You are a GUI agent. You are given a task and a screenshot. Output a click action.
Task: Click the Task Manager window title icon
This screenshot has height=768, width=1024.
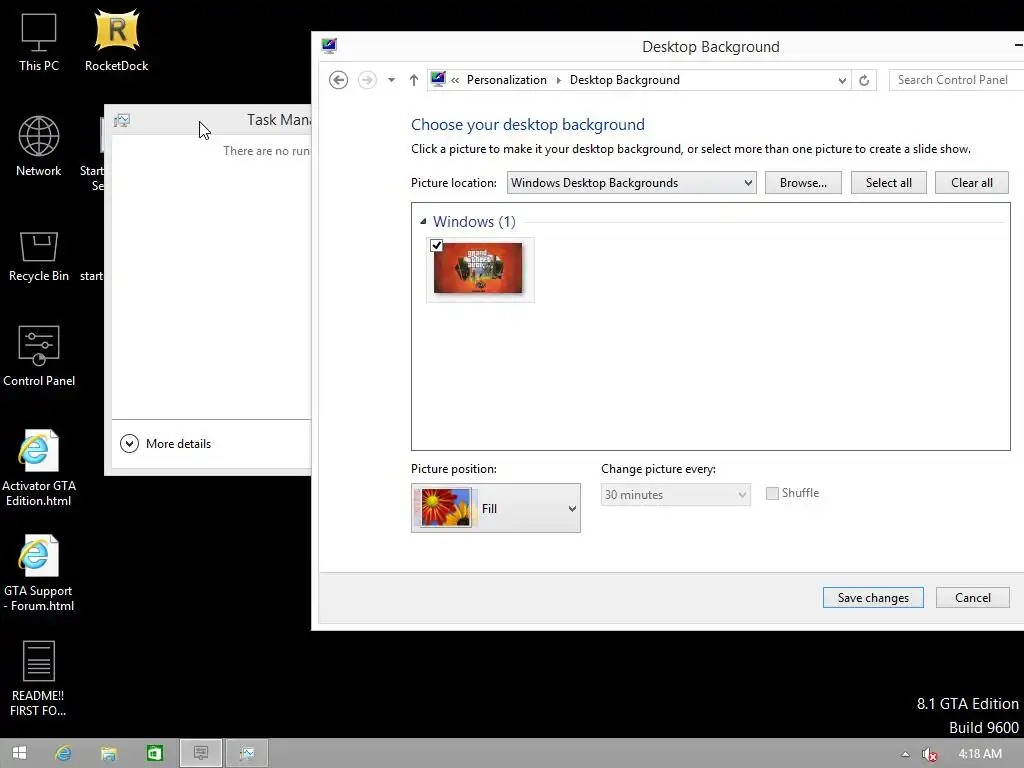coord(122,120)
